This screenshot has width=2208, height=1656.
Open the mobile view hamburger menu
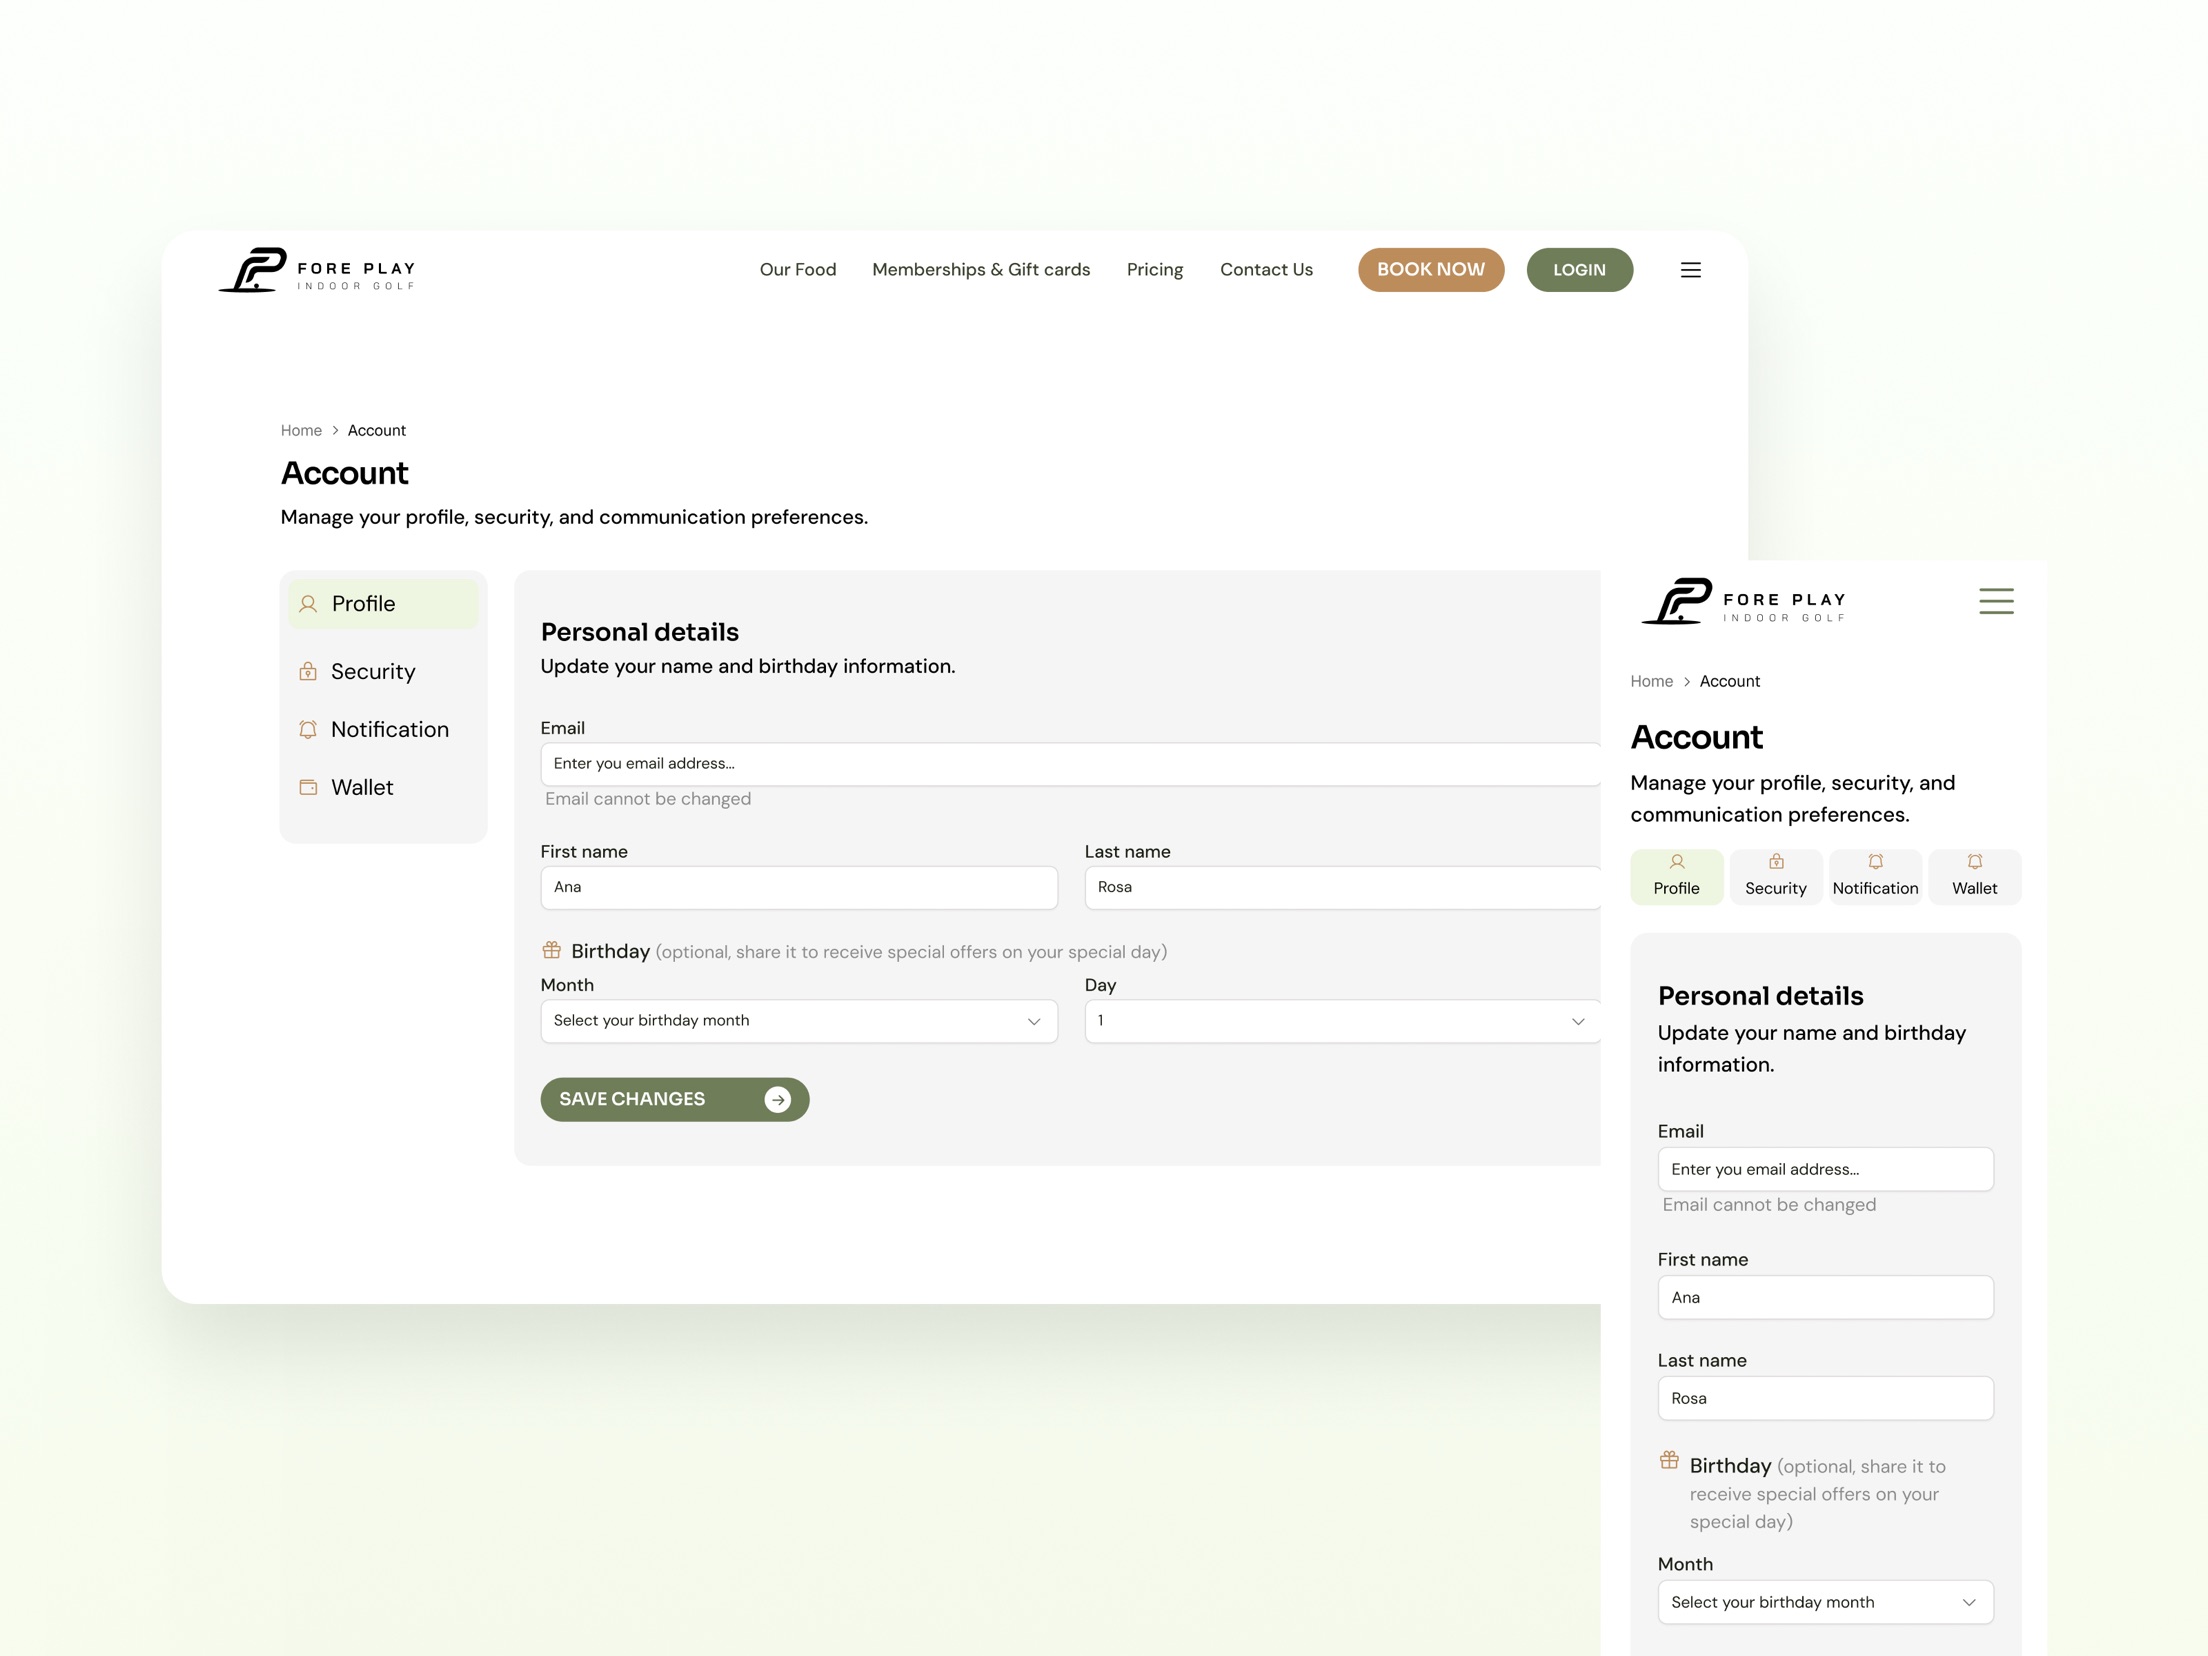(1996, 601)
